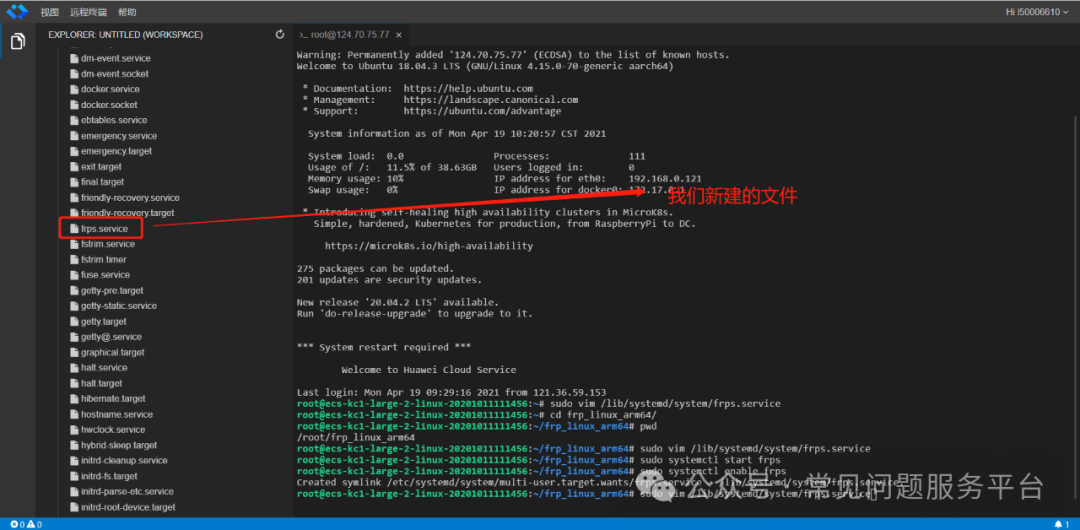Viewport: 1080px width, 530px height.
Task: Click the file icon beside halt.target
Action: (74, 383)
